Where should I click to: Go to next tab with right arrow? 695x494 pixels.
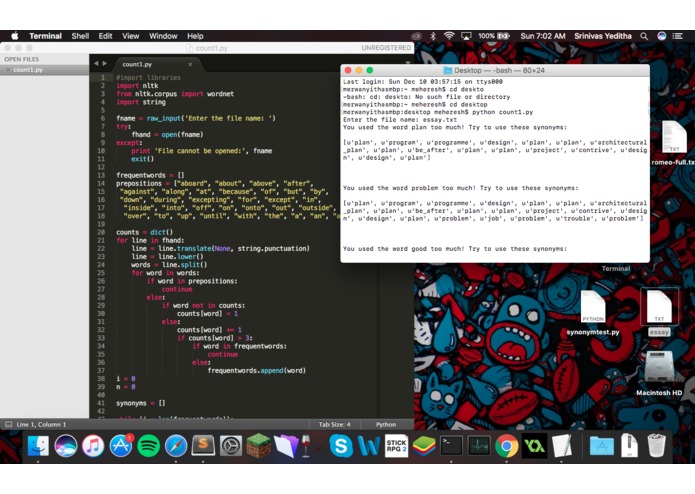click(x=105, y=64)
